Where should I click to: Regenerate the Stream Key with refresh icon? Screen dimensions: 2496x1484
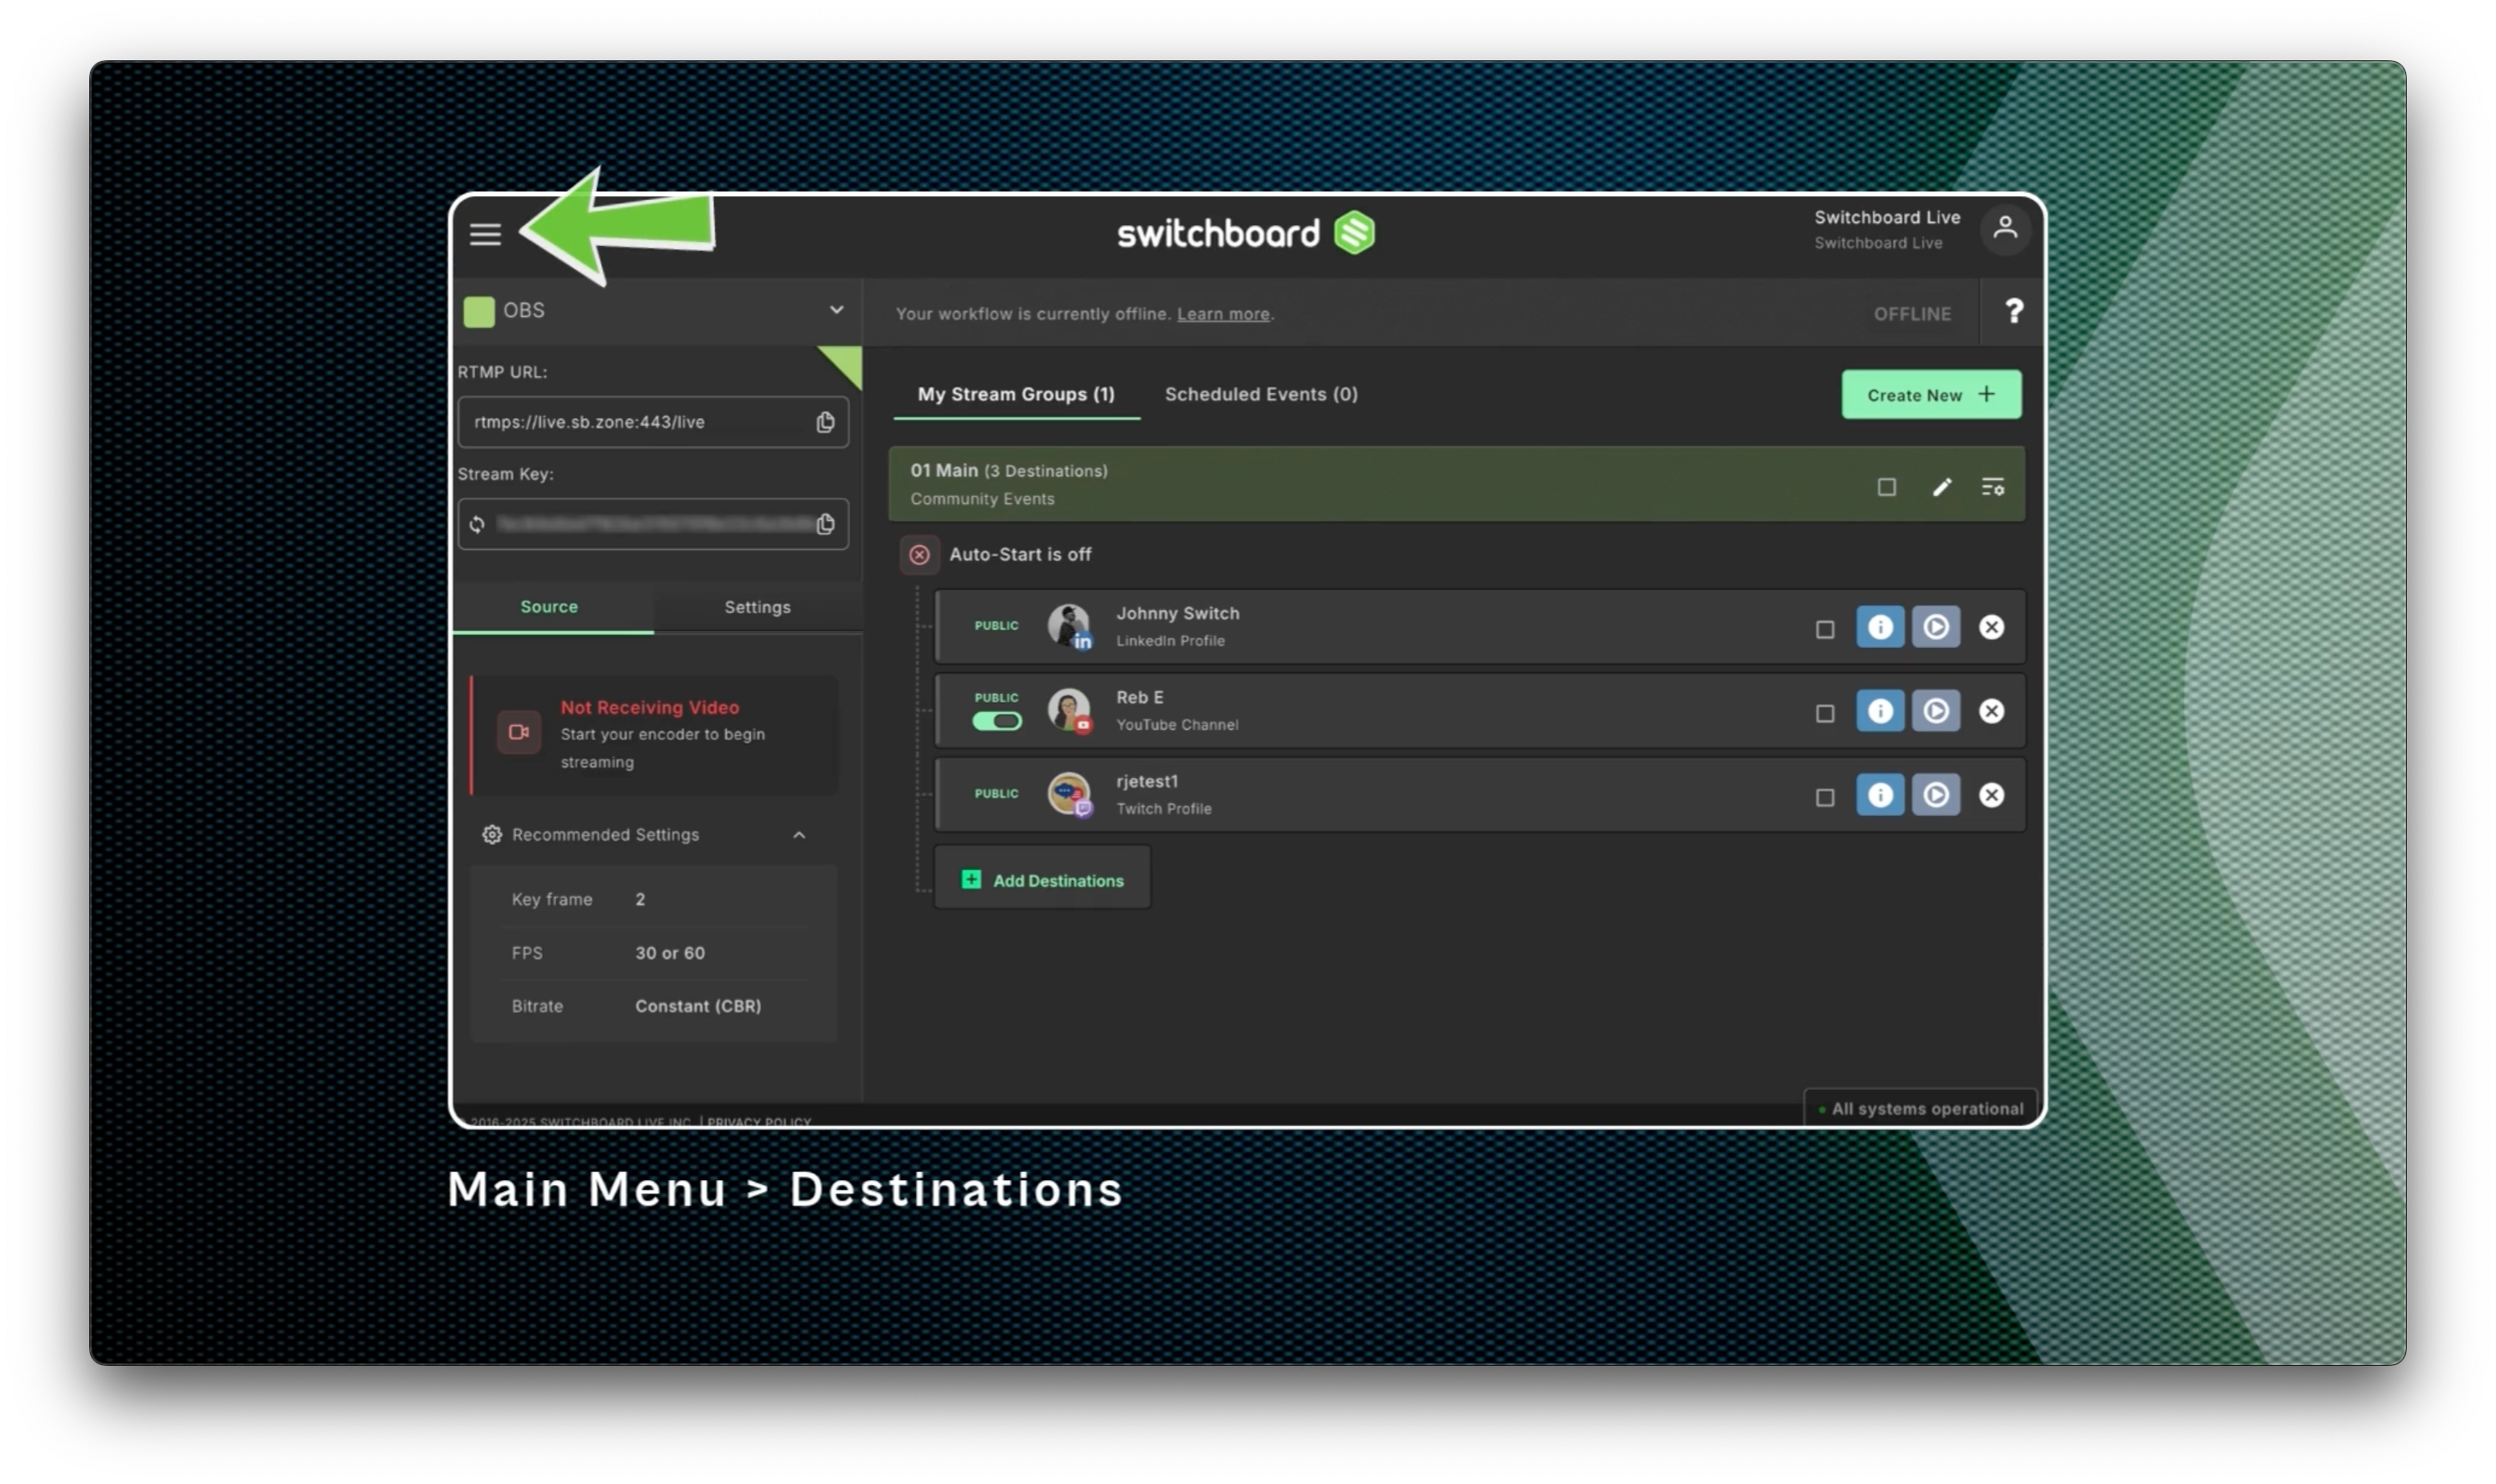point(477,524)
